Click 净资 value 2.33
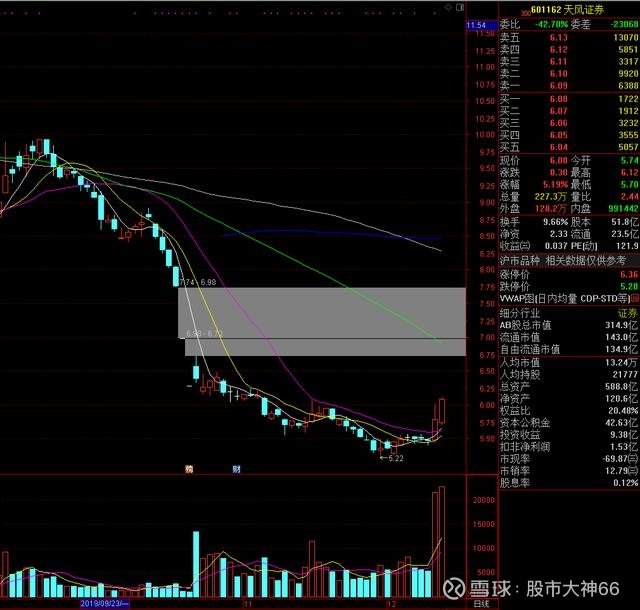The image size is (640, 610). (558, 234)
